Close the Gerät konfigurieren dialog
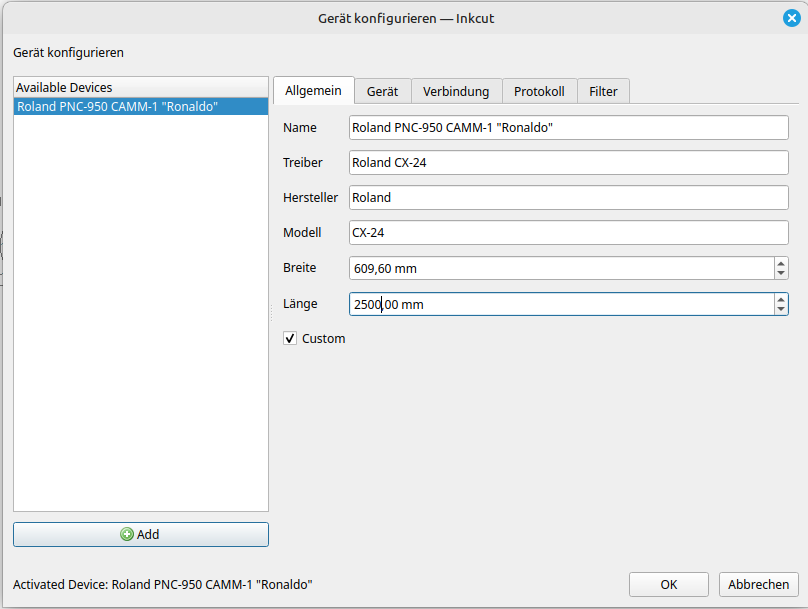808x609 pixels. pos(792,18)
